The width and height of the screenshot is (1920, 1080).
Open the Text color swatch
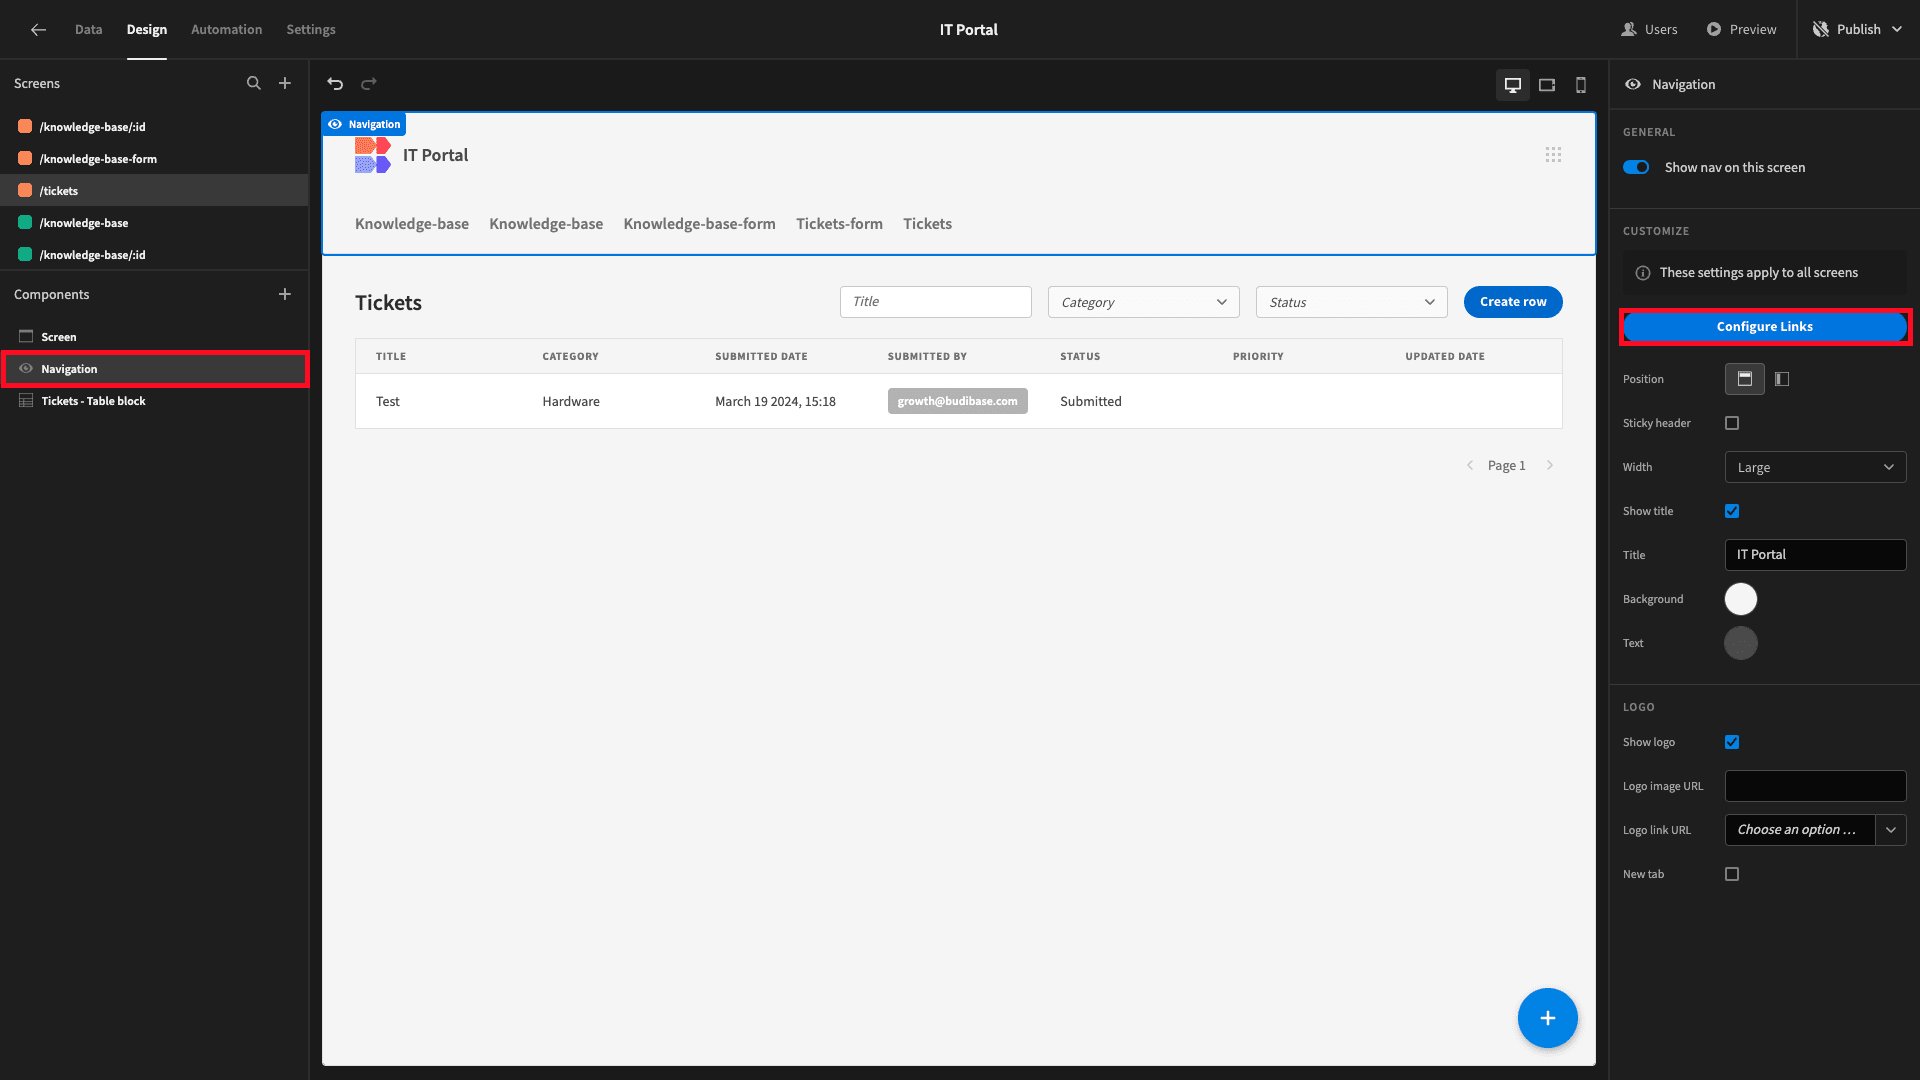(1740, 643)
